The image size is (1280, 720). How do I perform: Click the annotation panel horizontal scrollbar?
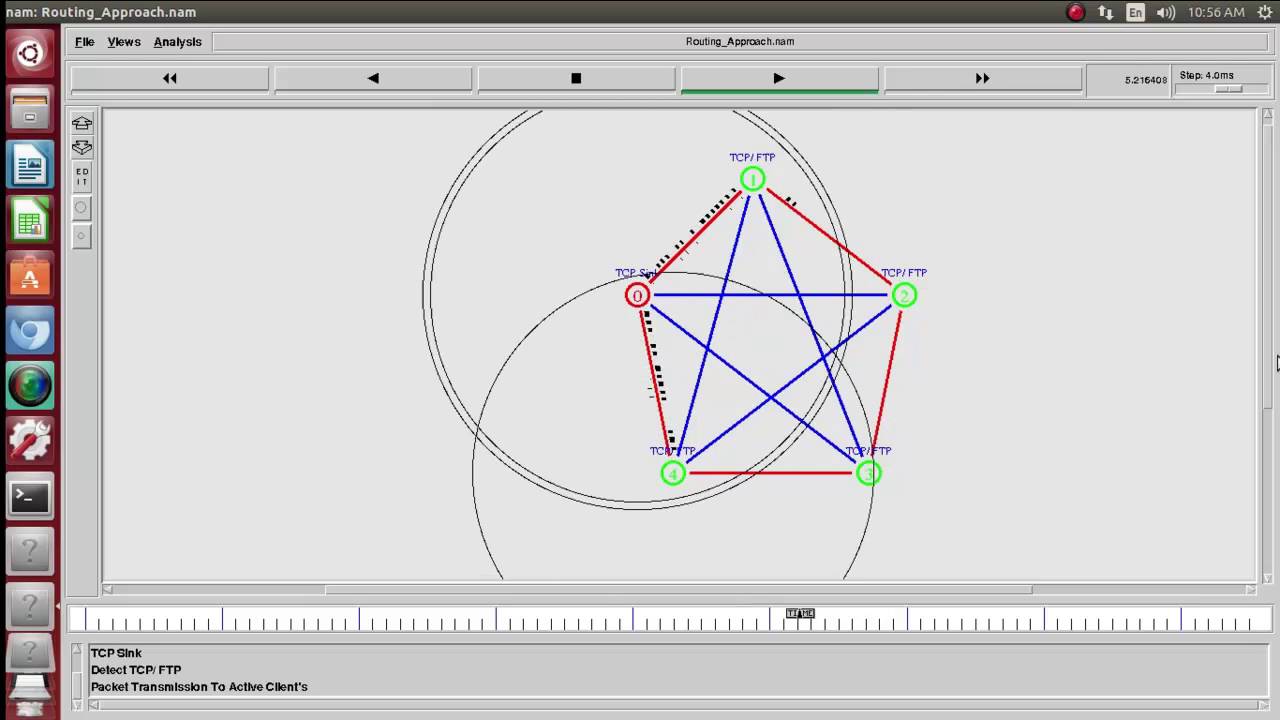click(x=680, y=705)
